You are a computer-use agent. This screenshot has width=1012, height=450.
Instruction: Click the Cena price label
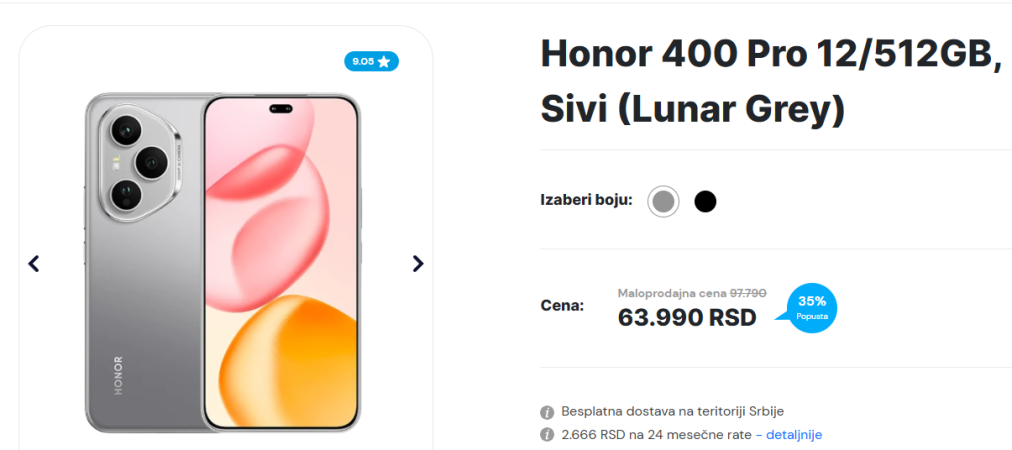pos(562,305)
